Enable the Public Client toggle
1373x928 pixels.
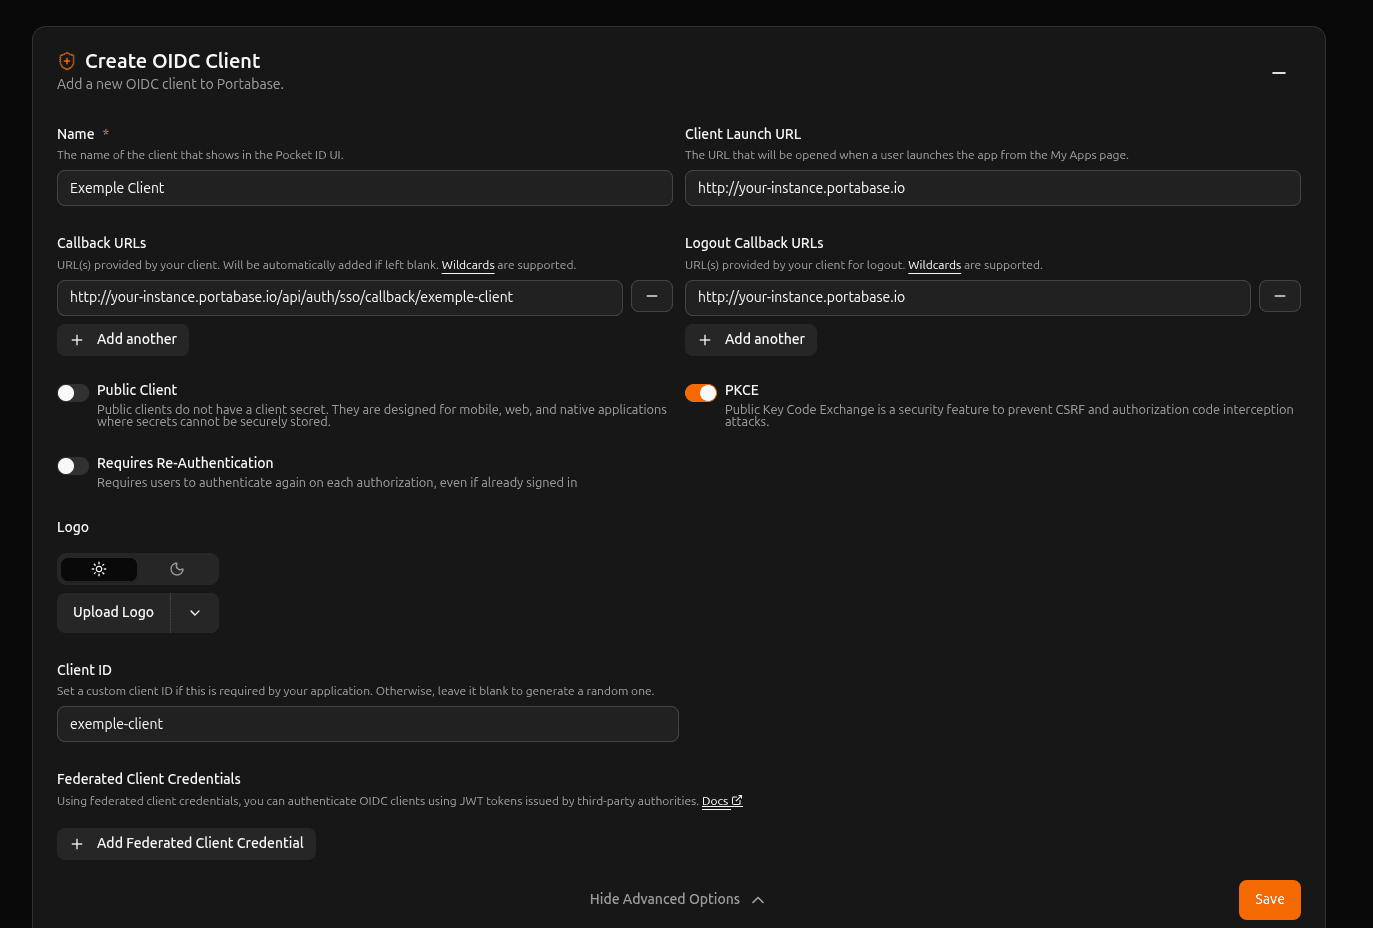[73, 393]
